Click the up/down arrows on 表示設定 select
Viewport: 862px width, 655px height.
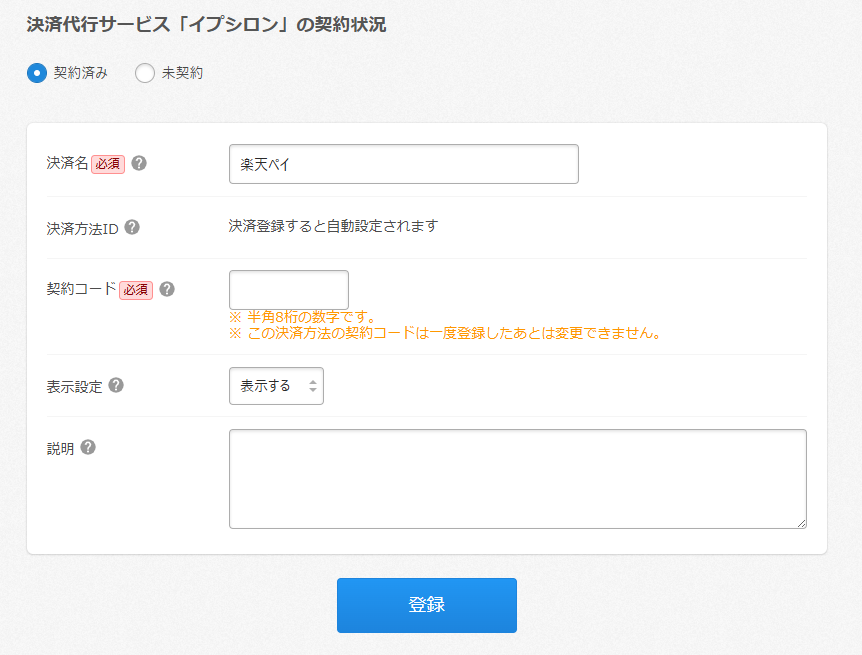312,386
